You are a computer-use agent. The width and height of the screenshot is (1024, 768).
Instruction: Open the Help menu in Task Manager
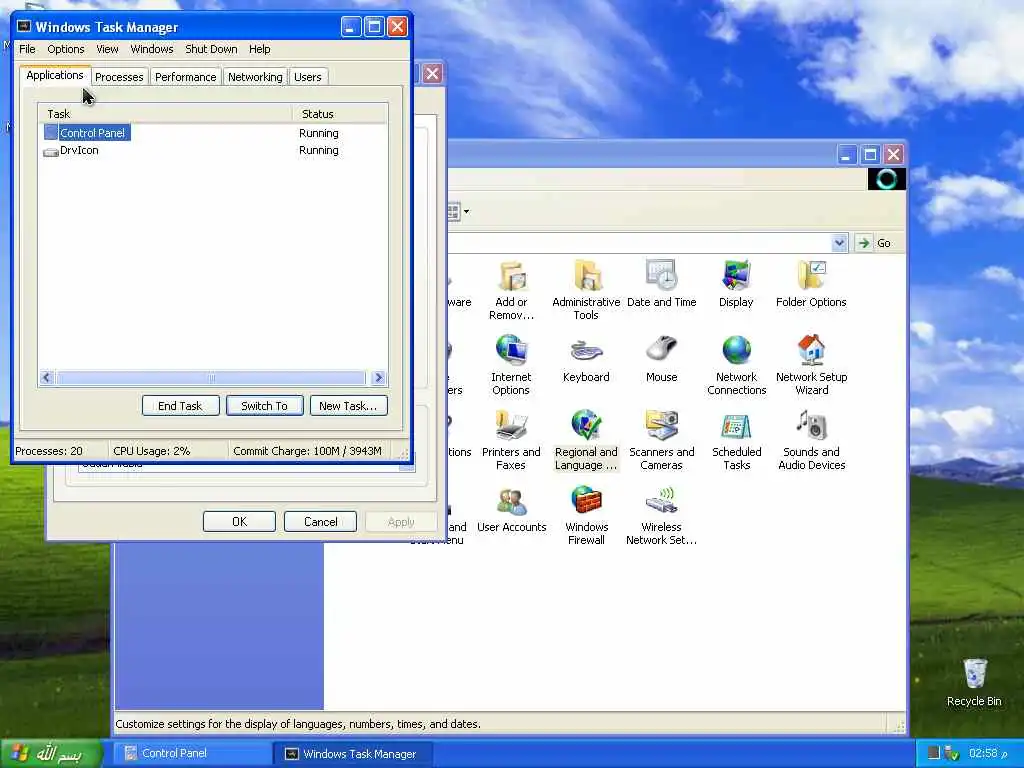259,49
